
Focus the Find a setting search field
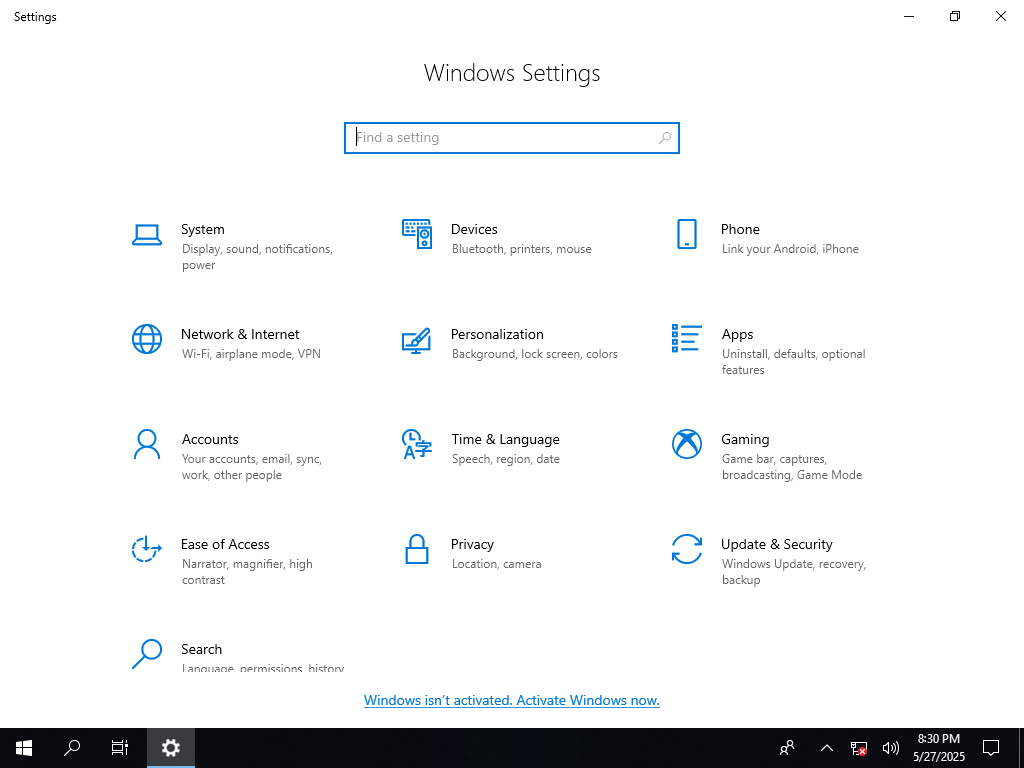click(512, 138)
